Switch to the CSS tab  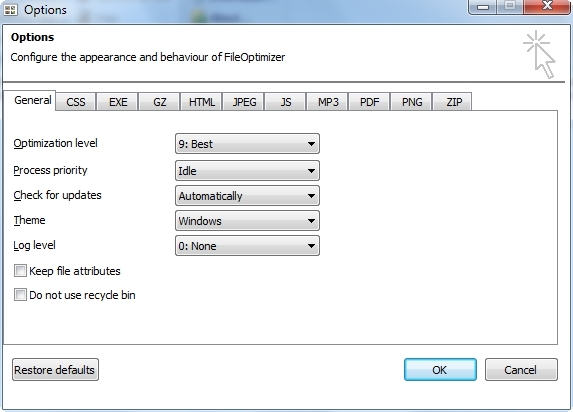pyautogui.click(x=76, y=102)
